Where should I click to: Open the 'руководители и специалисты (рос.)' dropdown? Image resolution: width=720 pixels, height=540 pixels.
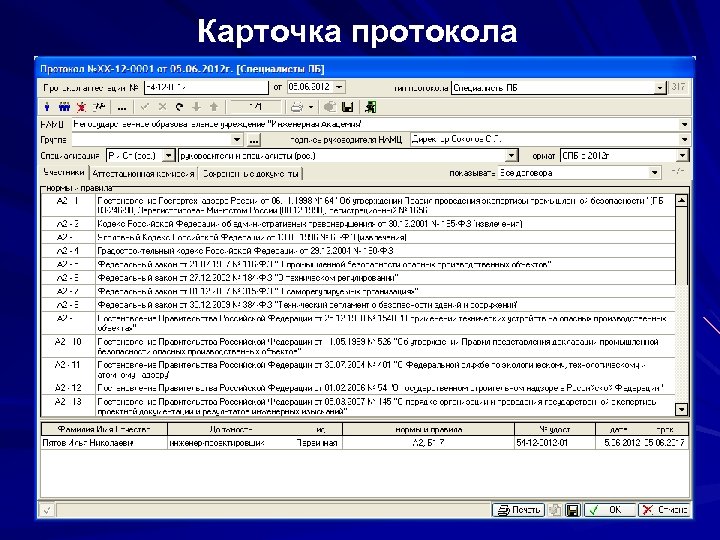pos(512,156)
